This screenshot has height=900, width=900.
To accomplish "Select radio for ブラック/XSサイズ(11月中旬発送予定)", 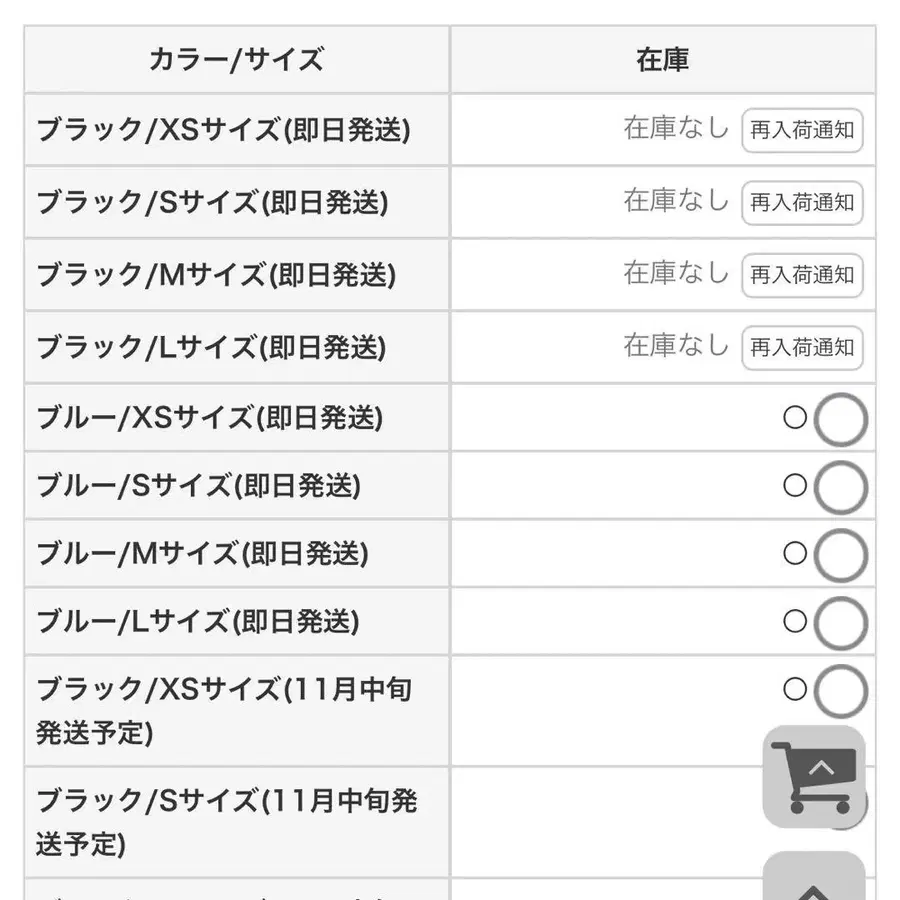I will tap(840, 691).
